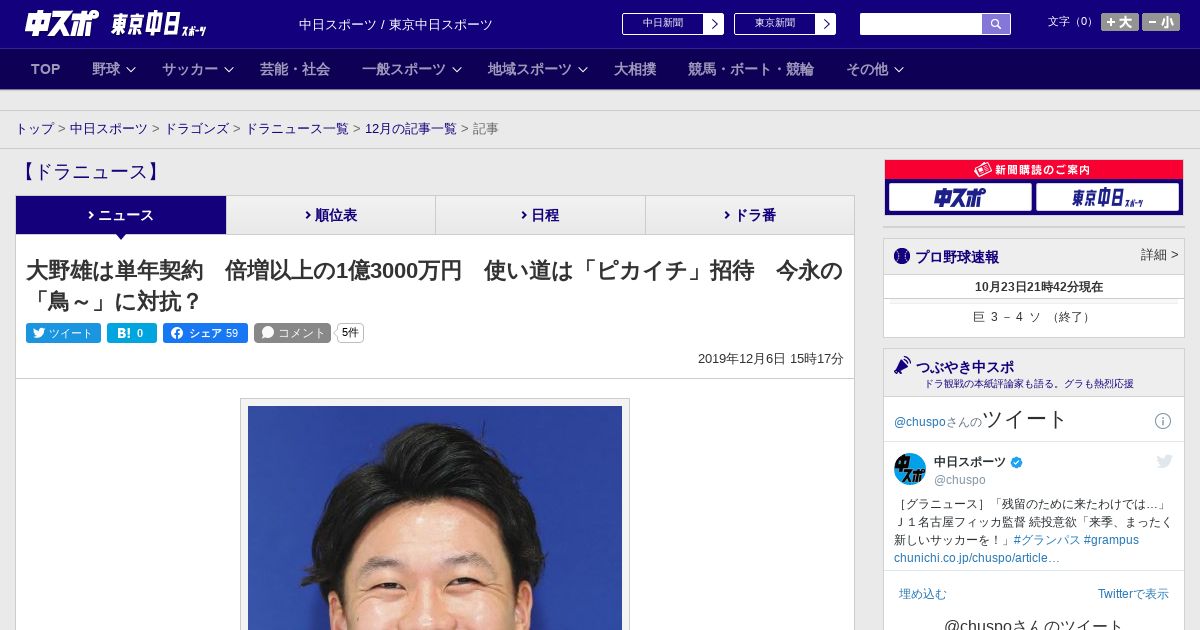1200x630 pixels.
Task: Open 競馬・ボート・競輪 section
Action: click(x=751, y=69)
